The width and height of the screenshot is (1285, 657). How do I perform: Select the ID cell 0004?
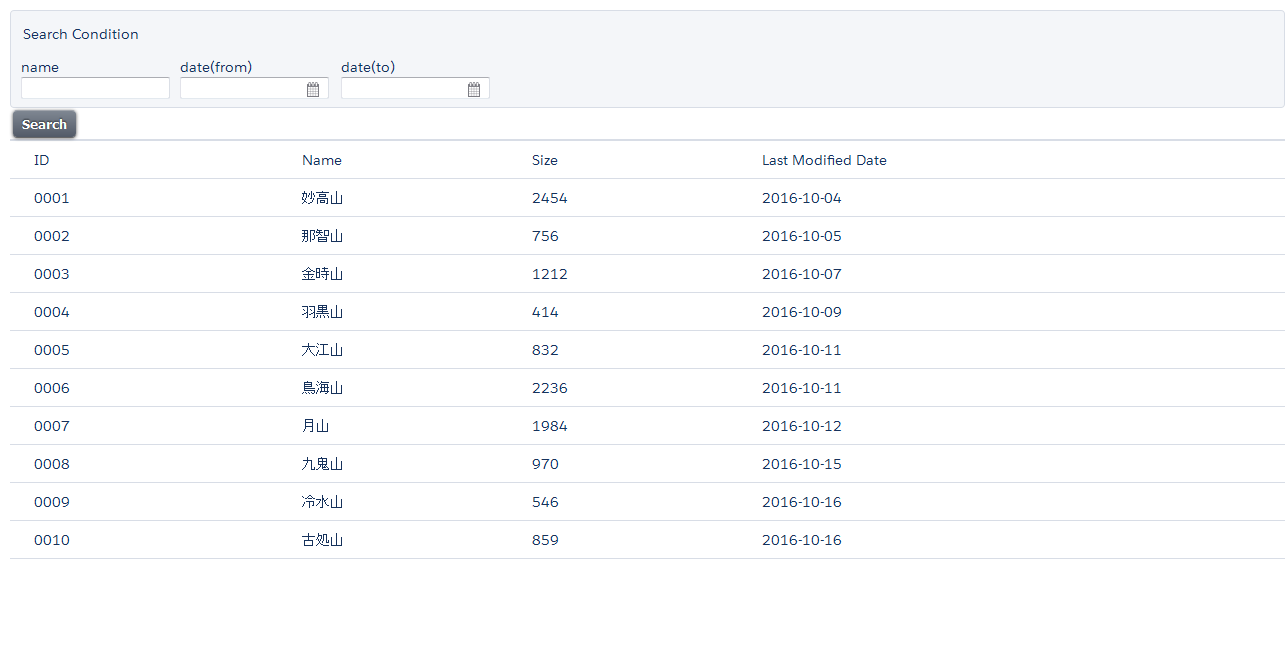(x=52, y=312)
